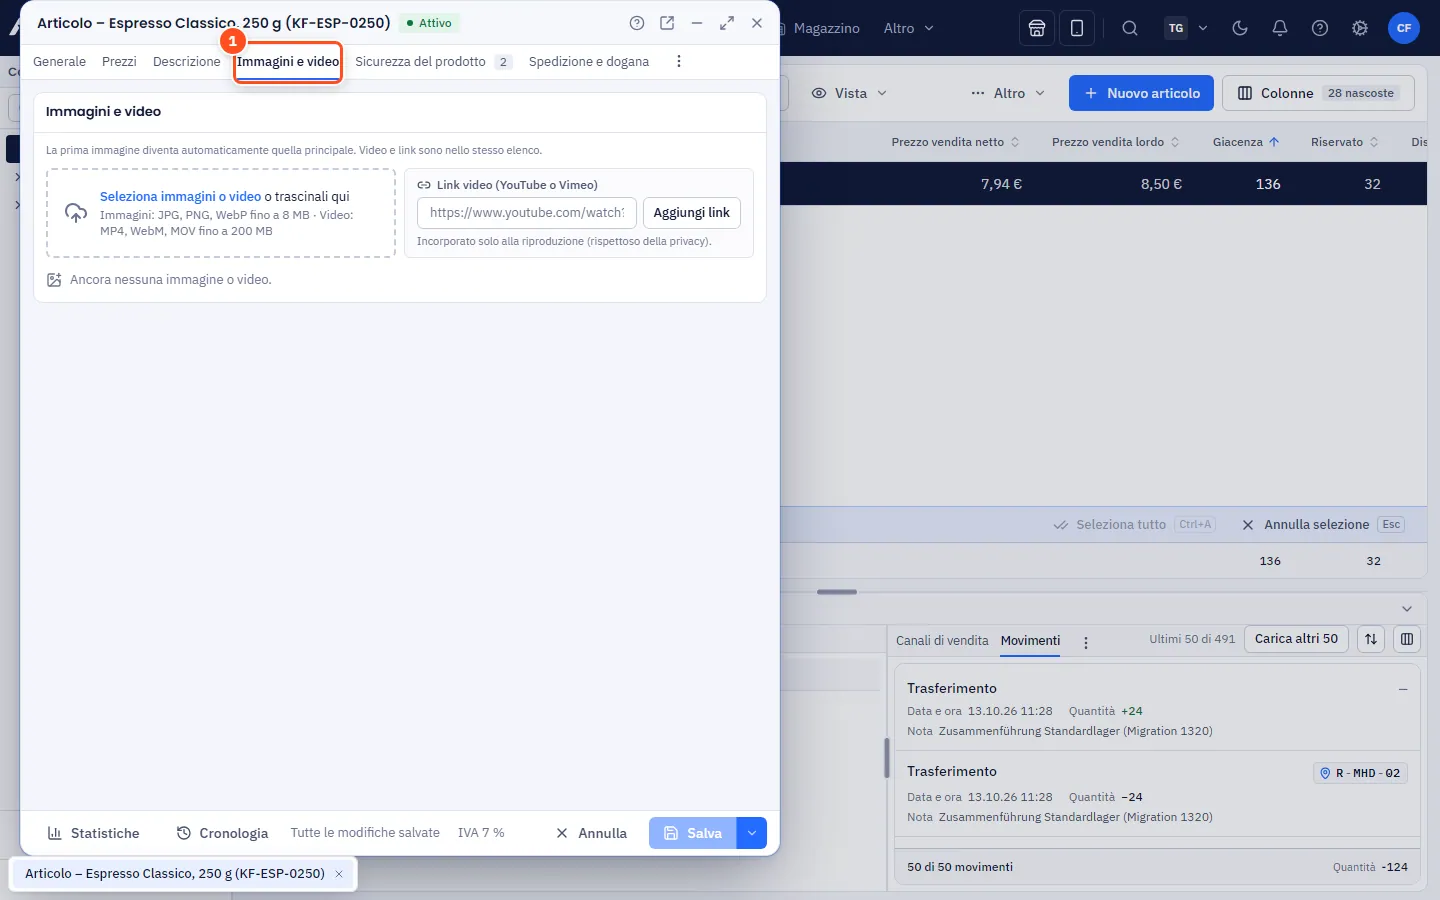Click the R-MHD-02 location badge
1440x900 pixels.
pyautogui.click(x=1360, y=773)
